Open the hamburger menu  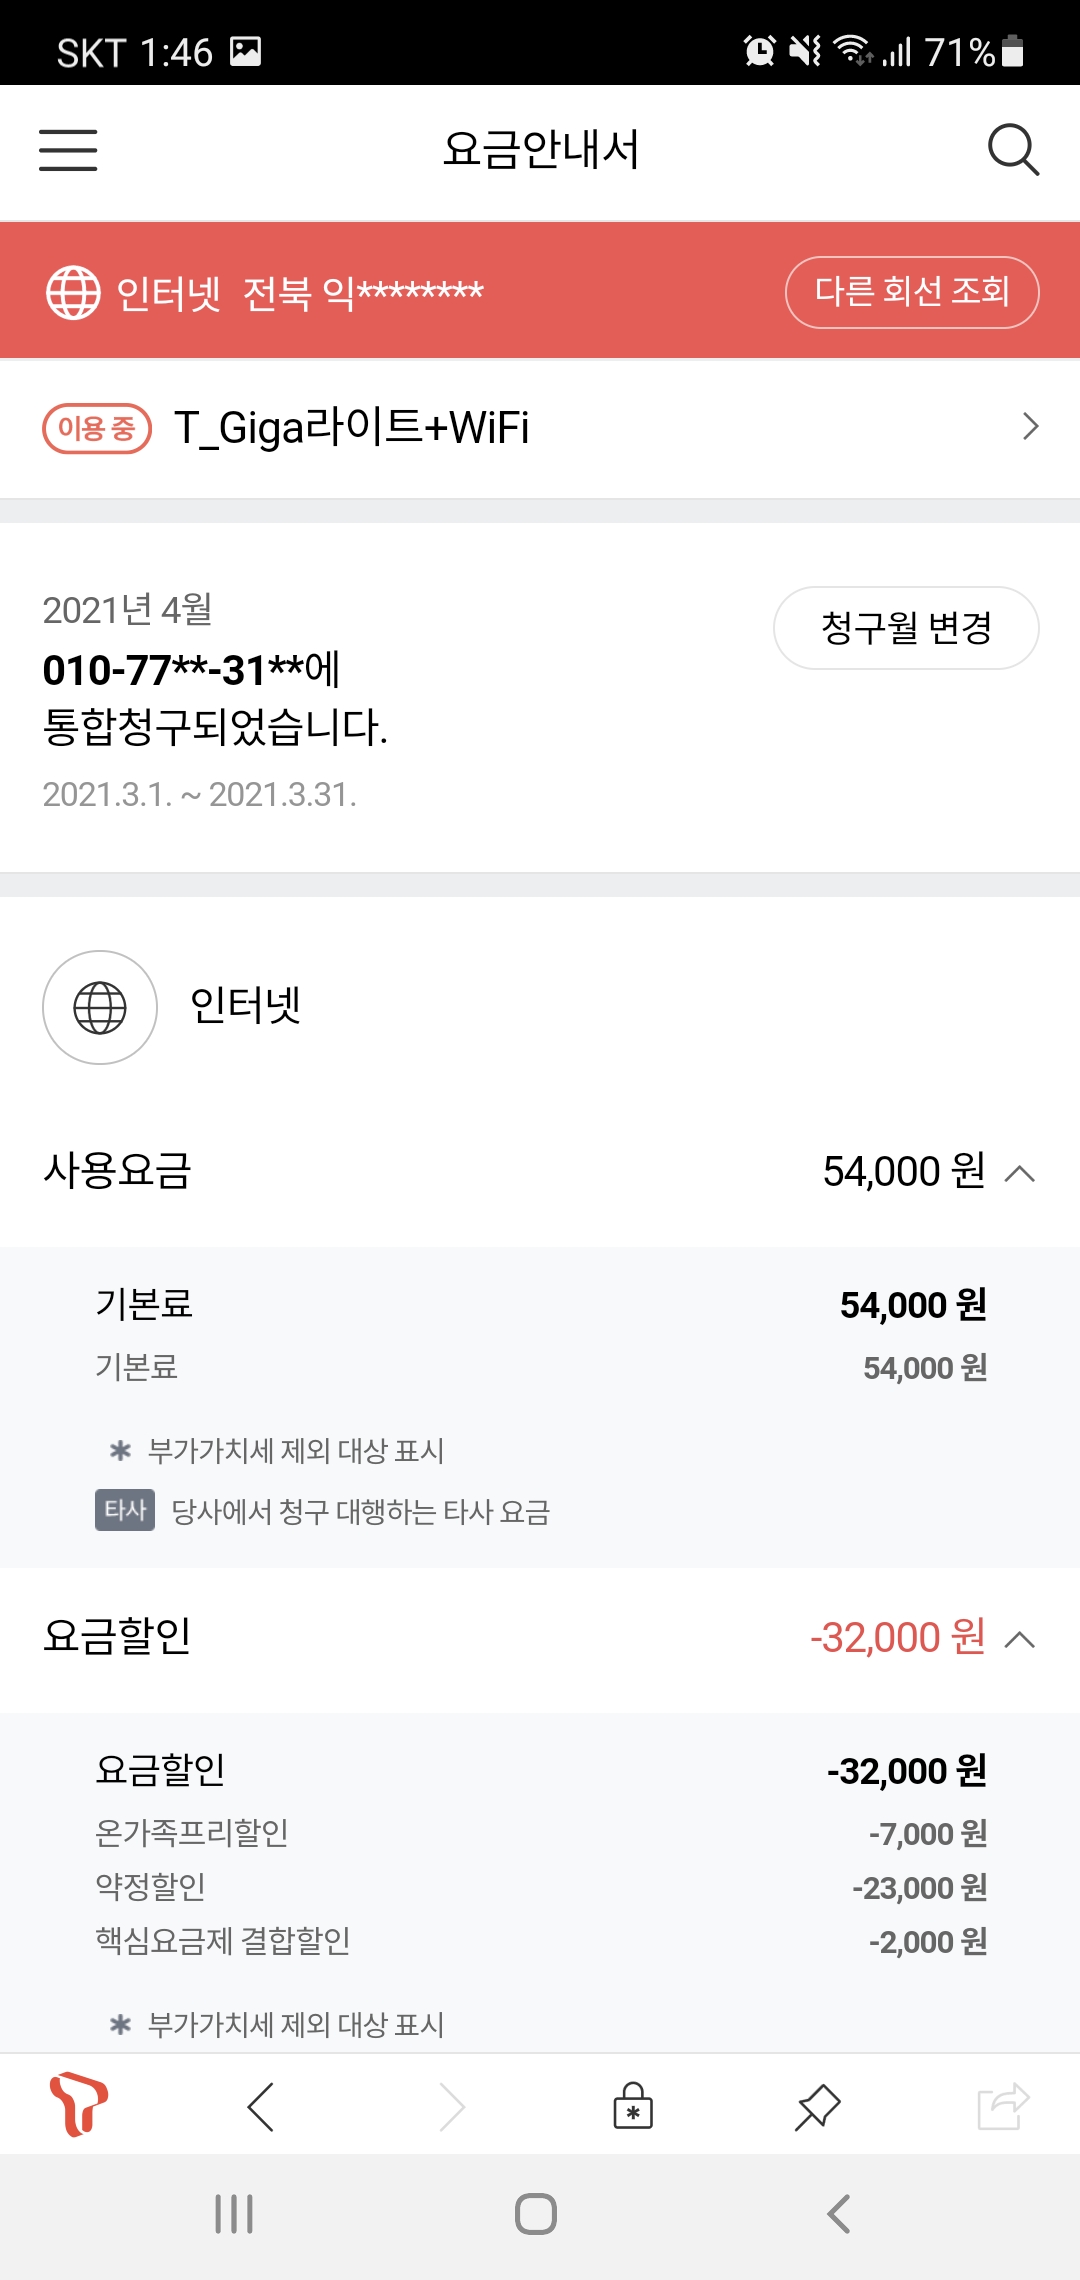click(x=68, y=150)
